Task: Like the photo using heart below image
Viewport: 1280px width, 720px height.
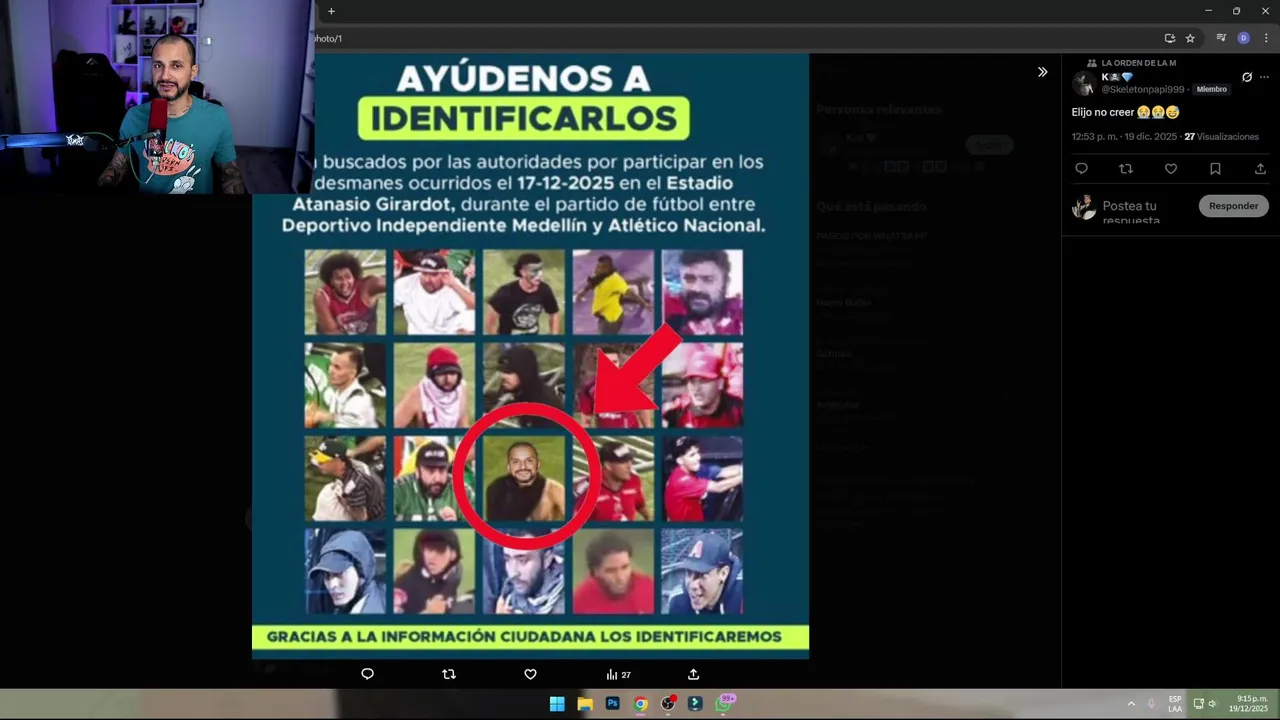Action: pyautogui.click(x=530, y=674)
